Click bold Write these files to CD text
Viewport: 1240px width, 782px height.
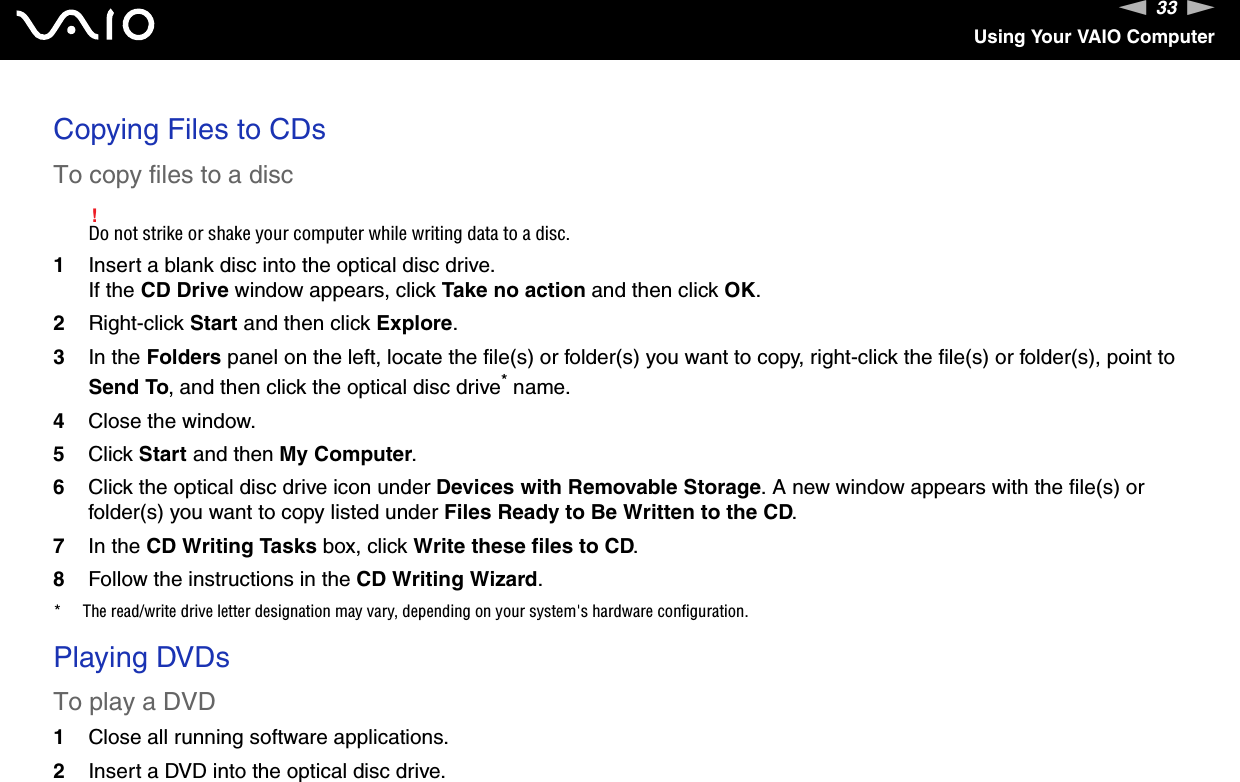(x=524, y=547)
